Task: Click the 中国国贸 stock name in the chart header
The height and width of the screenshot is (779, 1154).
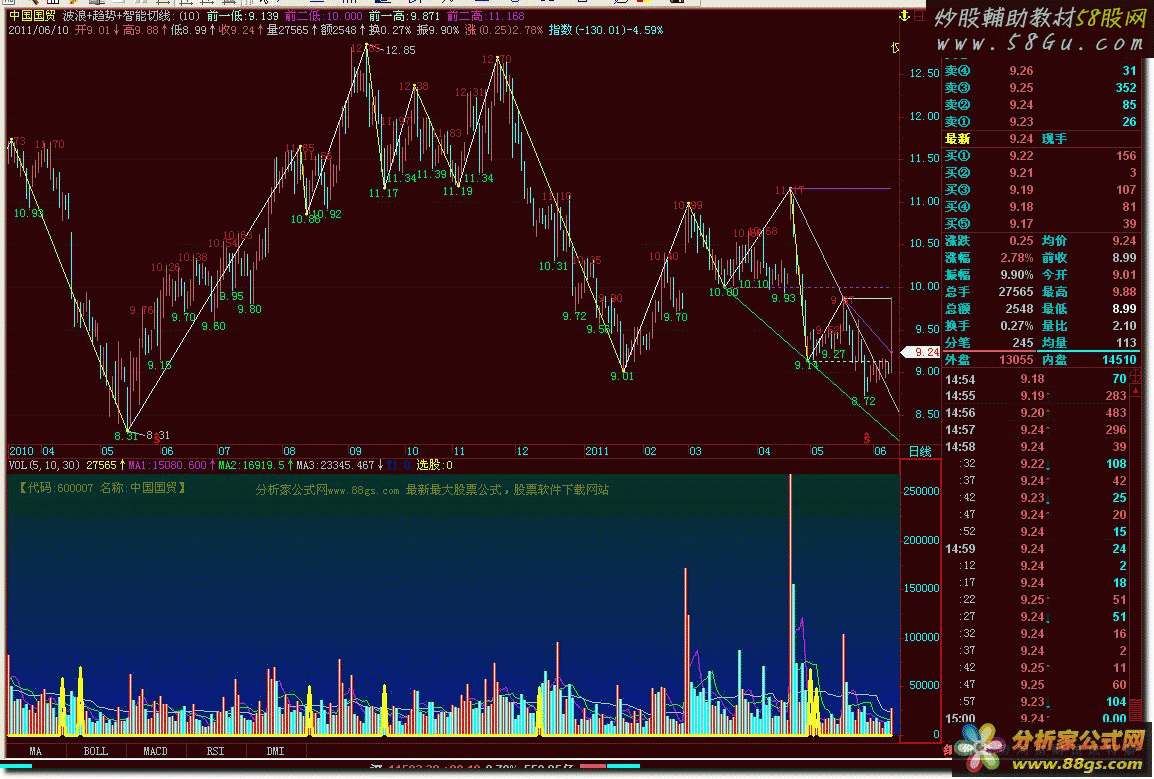Action: coord(32,15)
